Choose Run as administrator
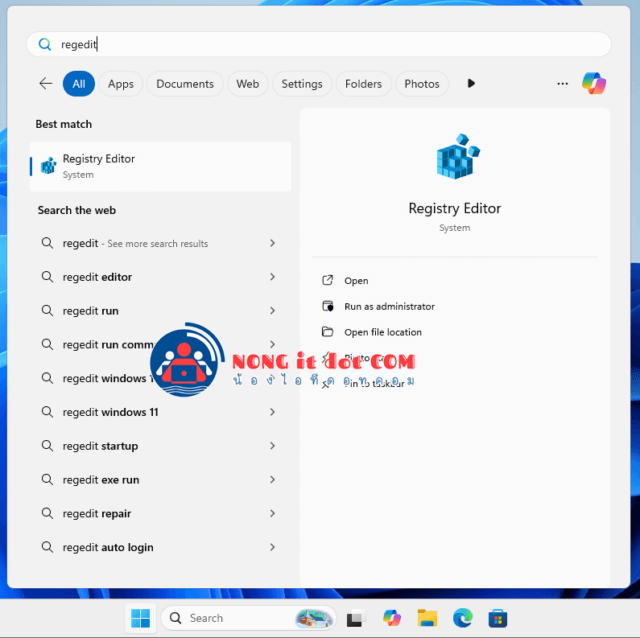 pyautogui.click(x=389, y=306)
